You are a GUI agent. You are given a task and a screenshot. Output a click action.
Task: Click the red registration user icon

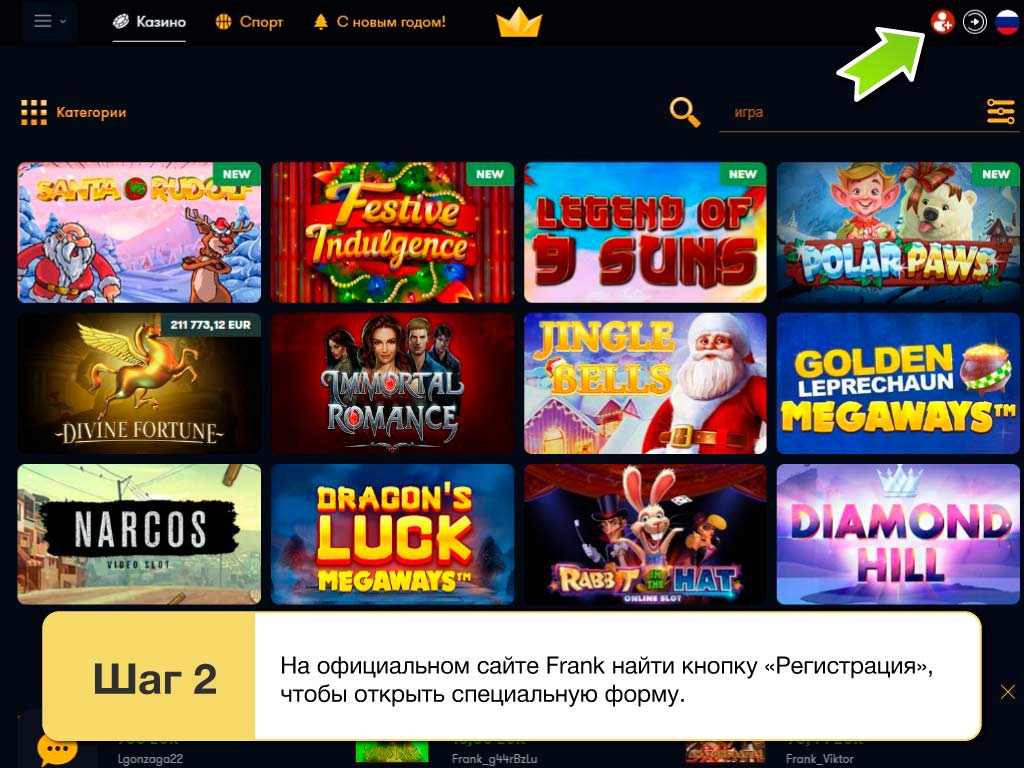coord(942,22)
